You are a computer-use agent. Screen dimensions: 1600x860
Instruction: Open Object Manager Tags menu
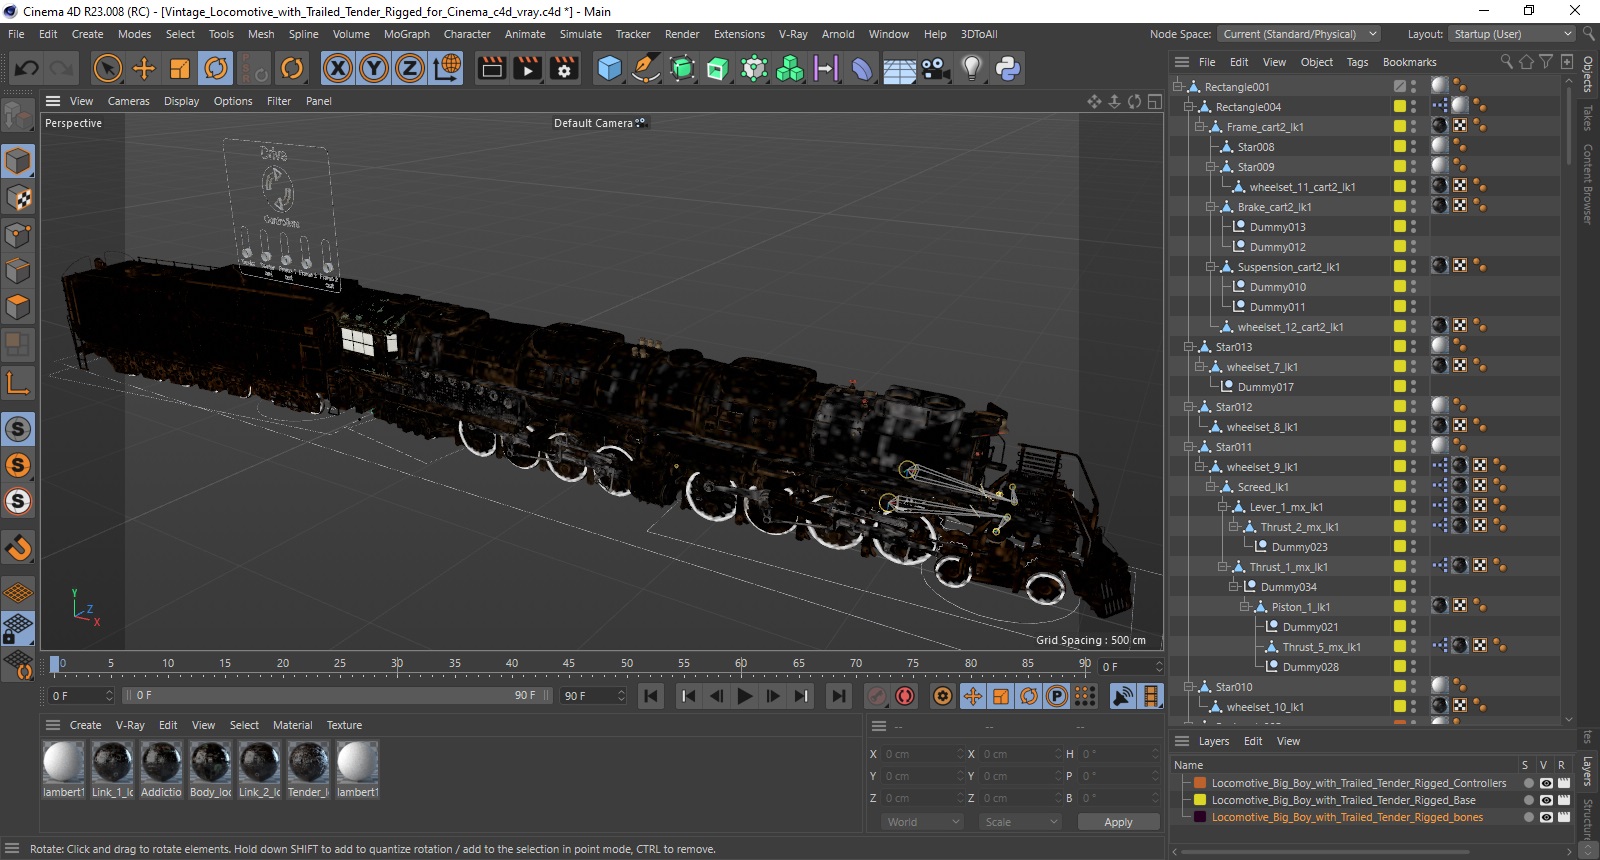1357,62
